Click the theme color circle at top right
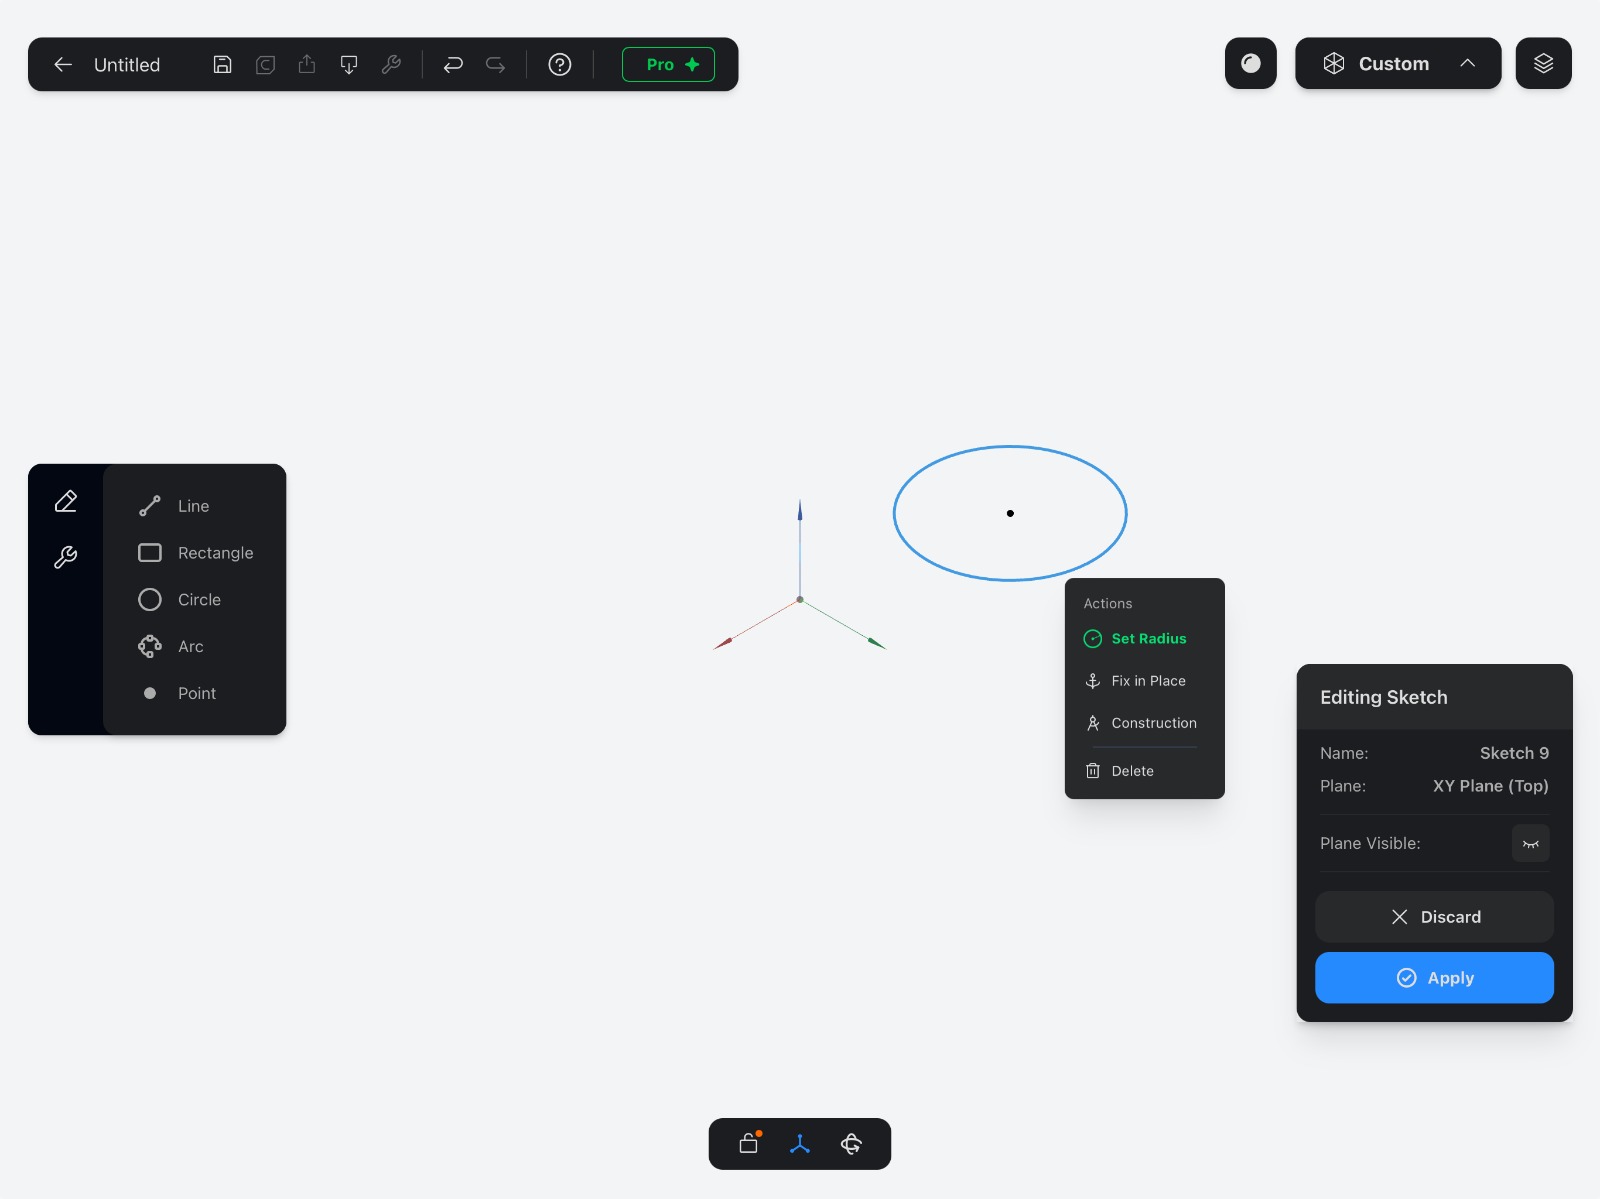Screen dimensions: 1600x1199 [1250, 63]
